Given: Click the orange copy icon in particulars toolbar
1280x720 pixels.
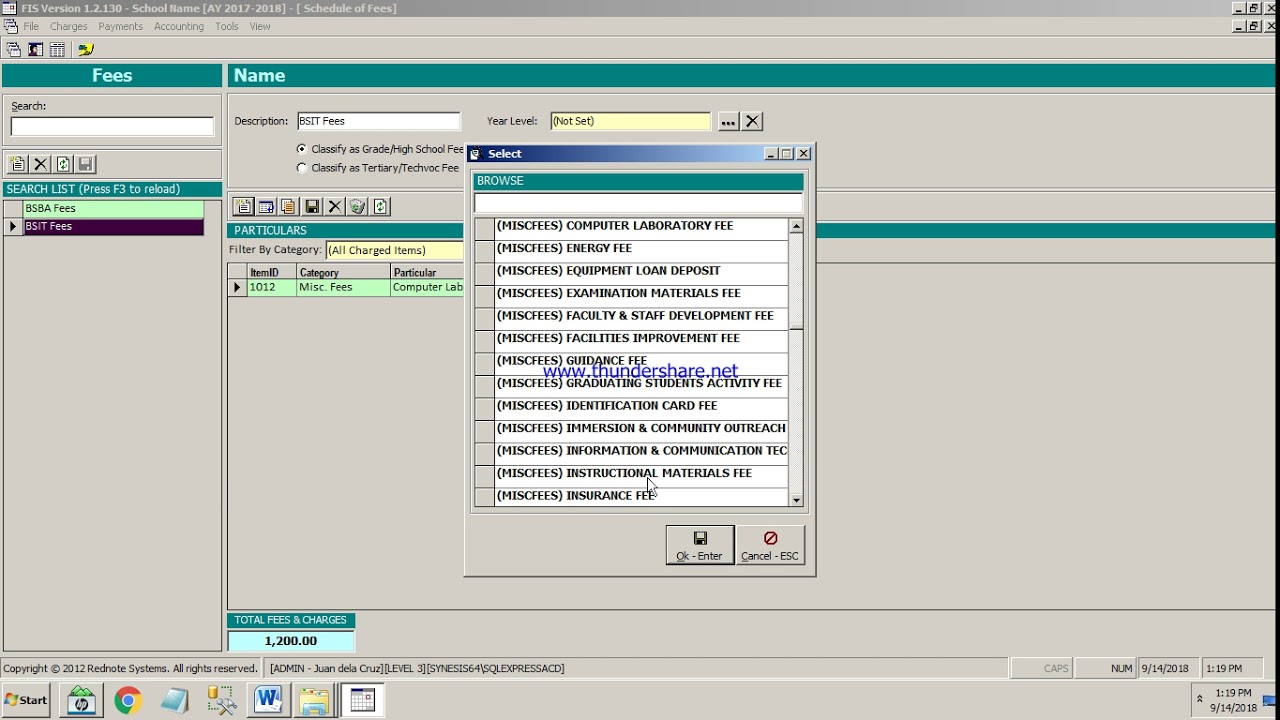Looking at the screenshot, I should point(288,206).
